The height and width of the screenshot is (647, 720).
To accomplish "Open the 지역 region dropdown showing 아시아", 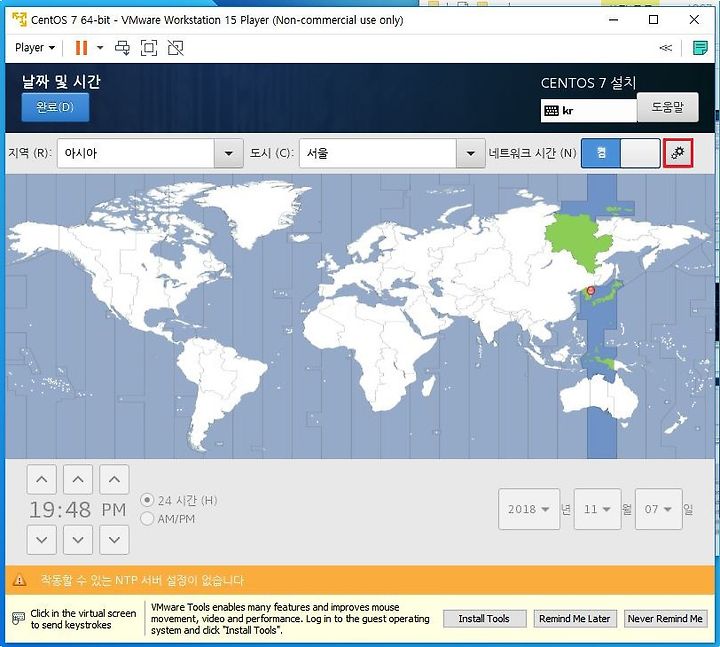I will [150, 153].
